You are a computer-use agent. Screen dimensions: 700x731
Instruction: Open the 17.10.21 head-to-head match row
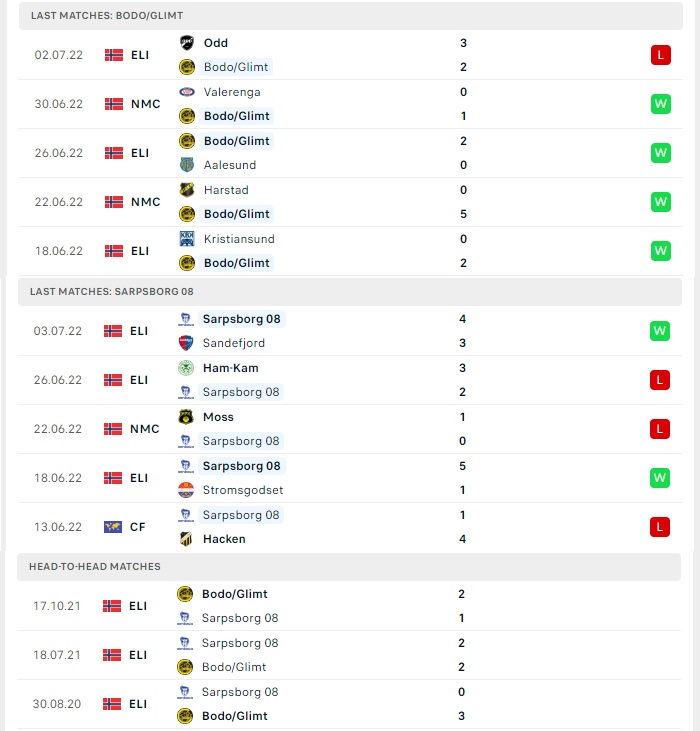349,606
